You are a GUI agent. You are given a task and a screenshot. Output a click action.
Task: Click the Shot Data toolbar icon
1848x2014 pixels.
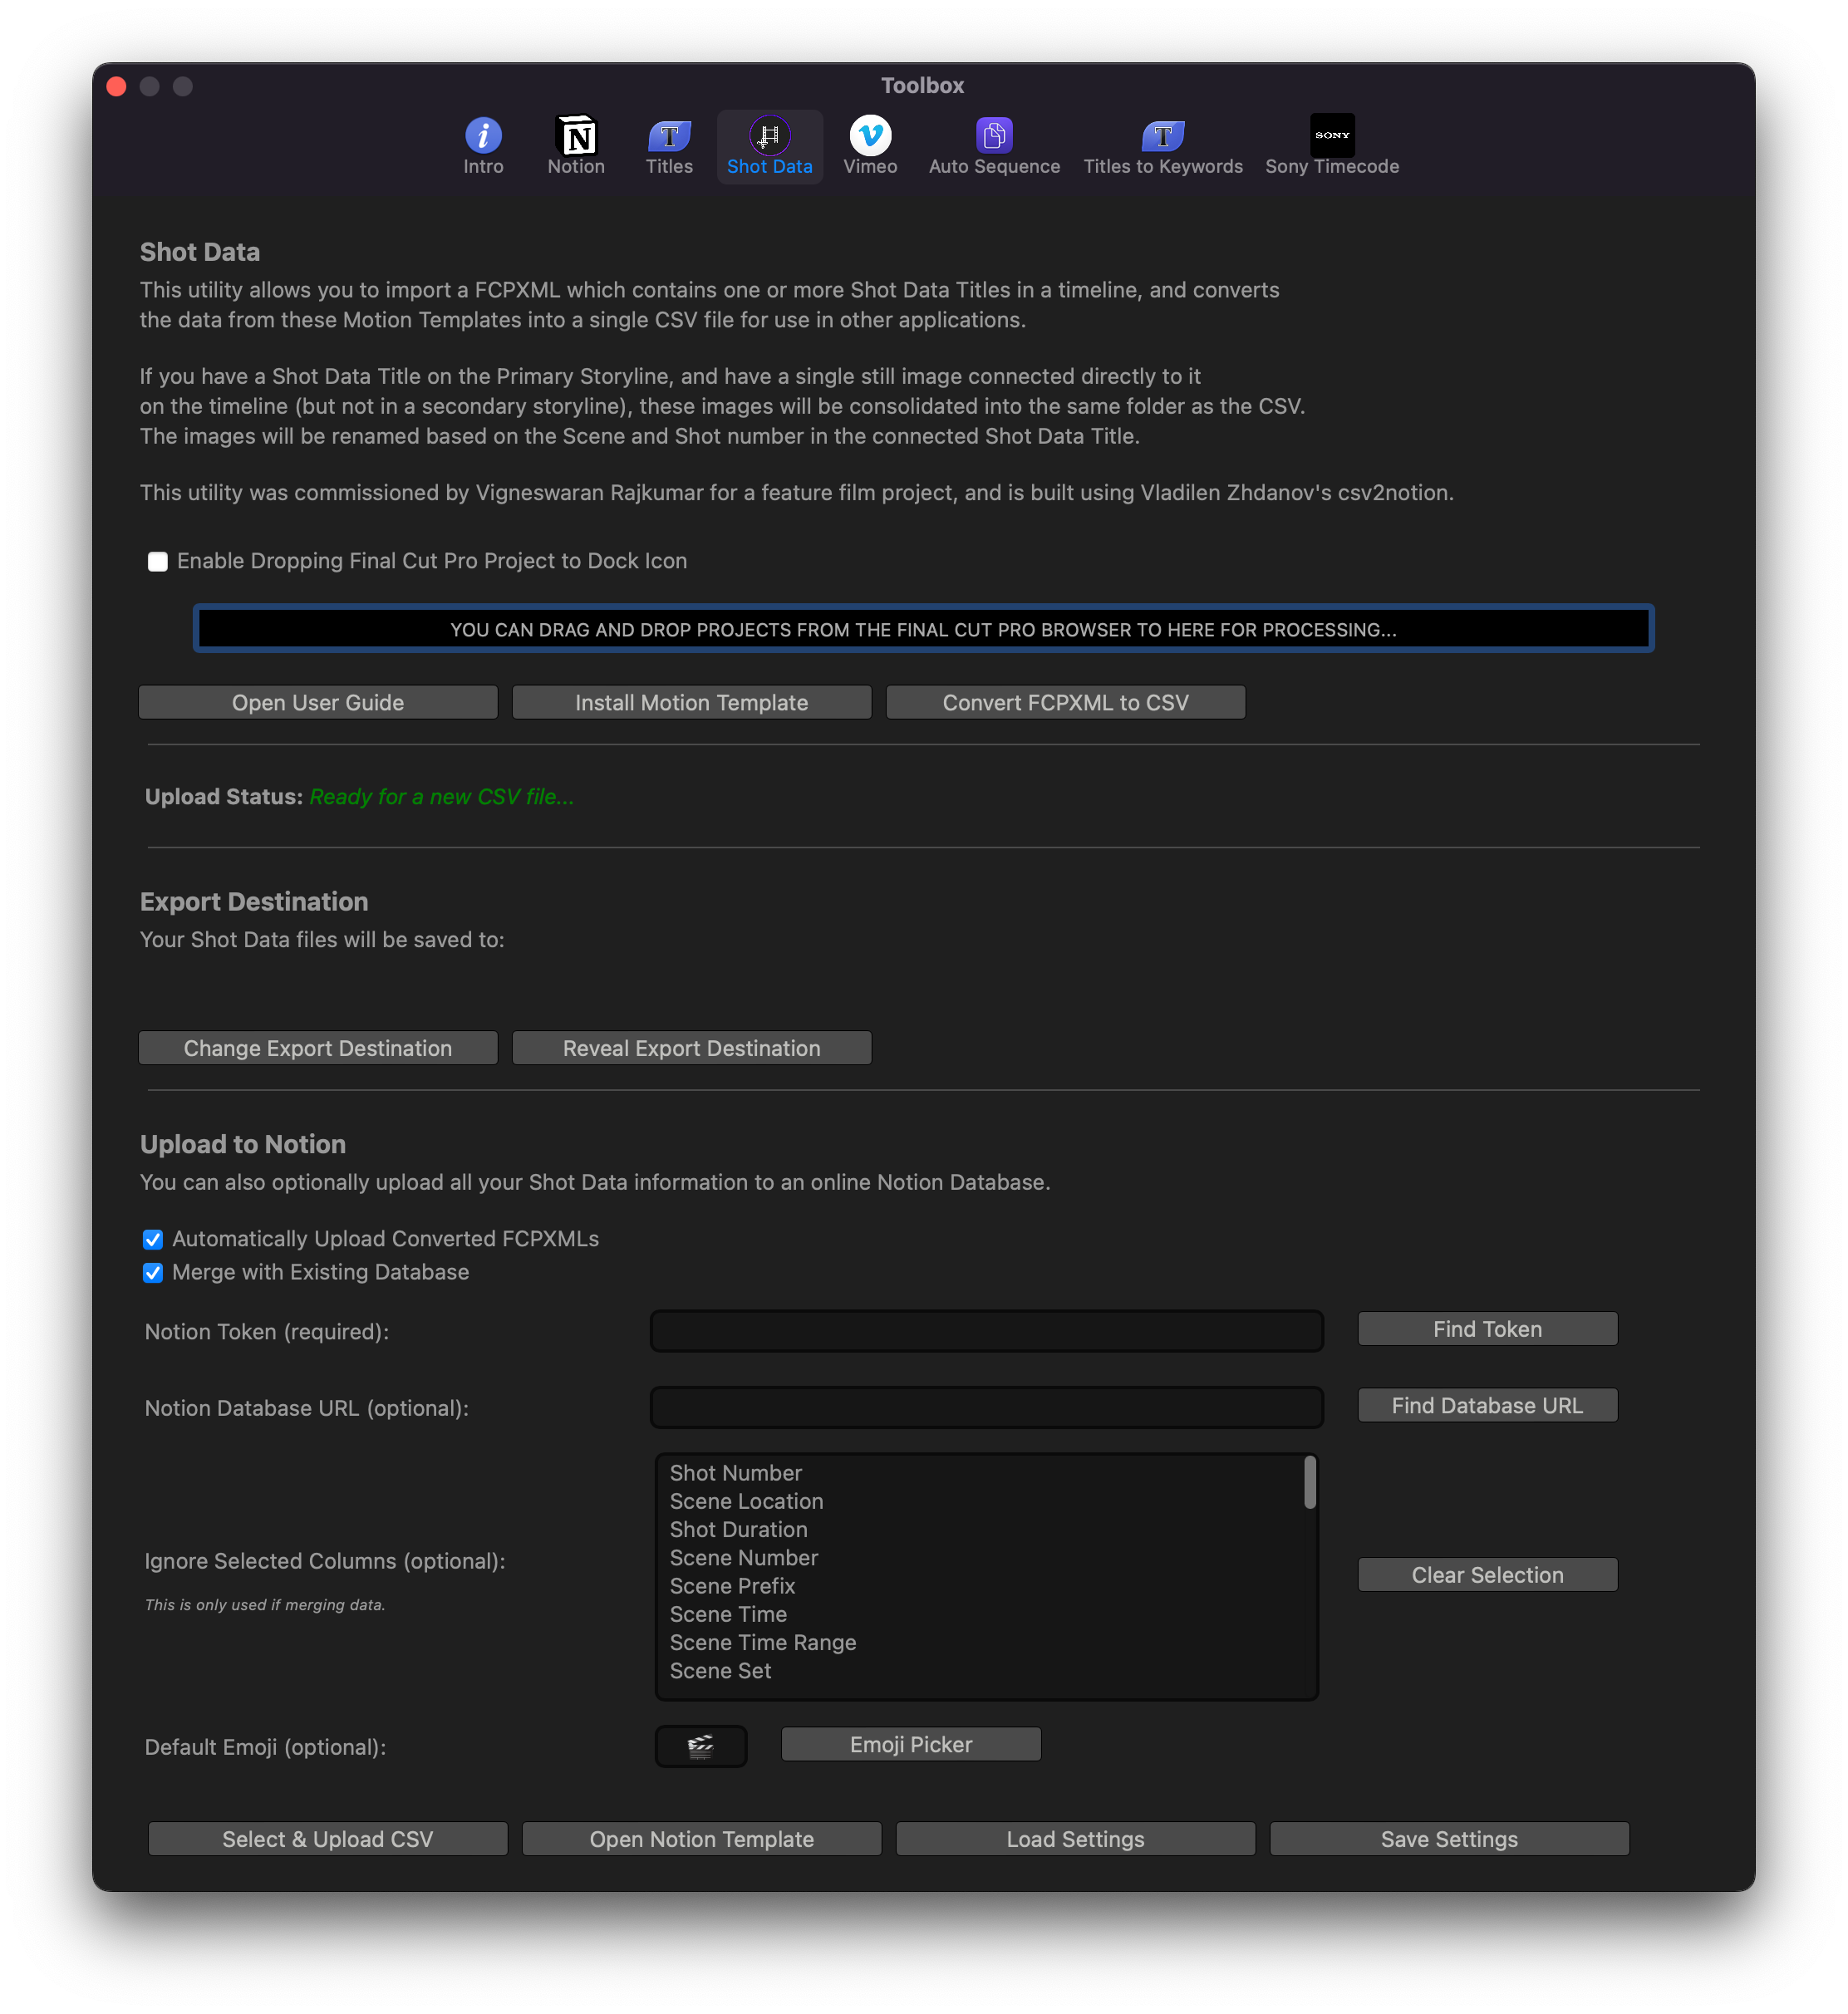pos(769,136)
